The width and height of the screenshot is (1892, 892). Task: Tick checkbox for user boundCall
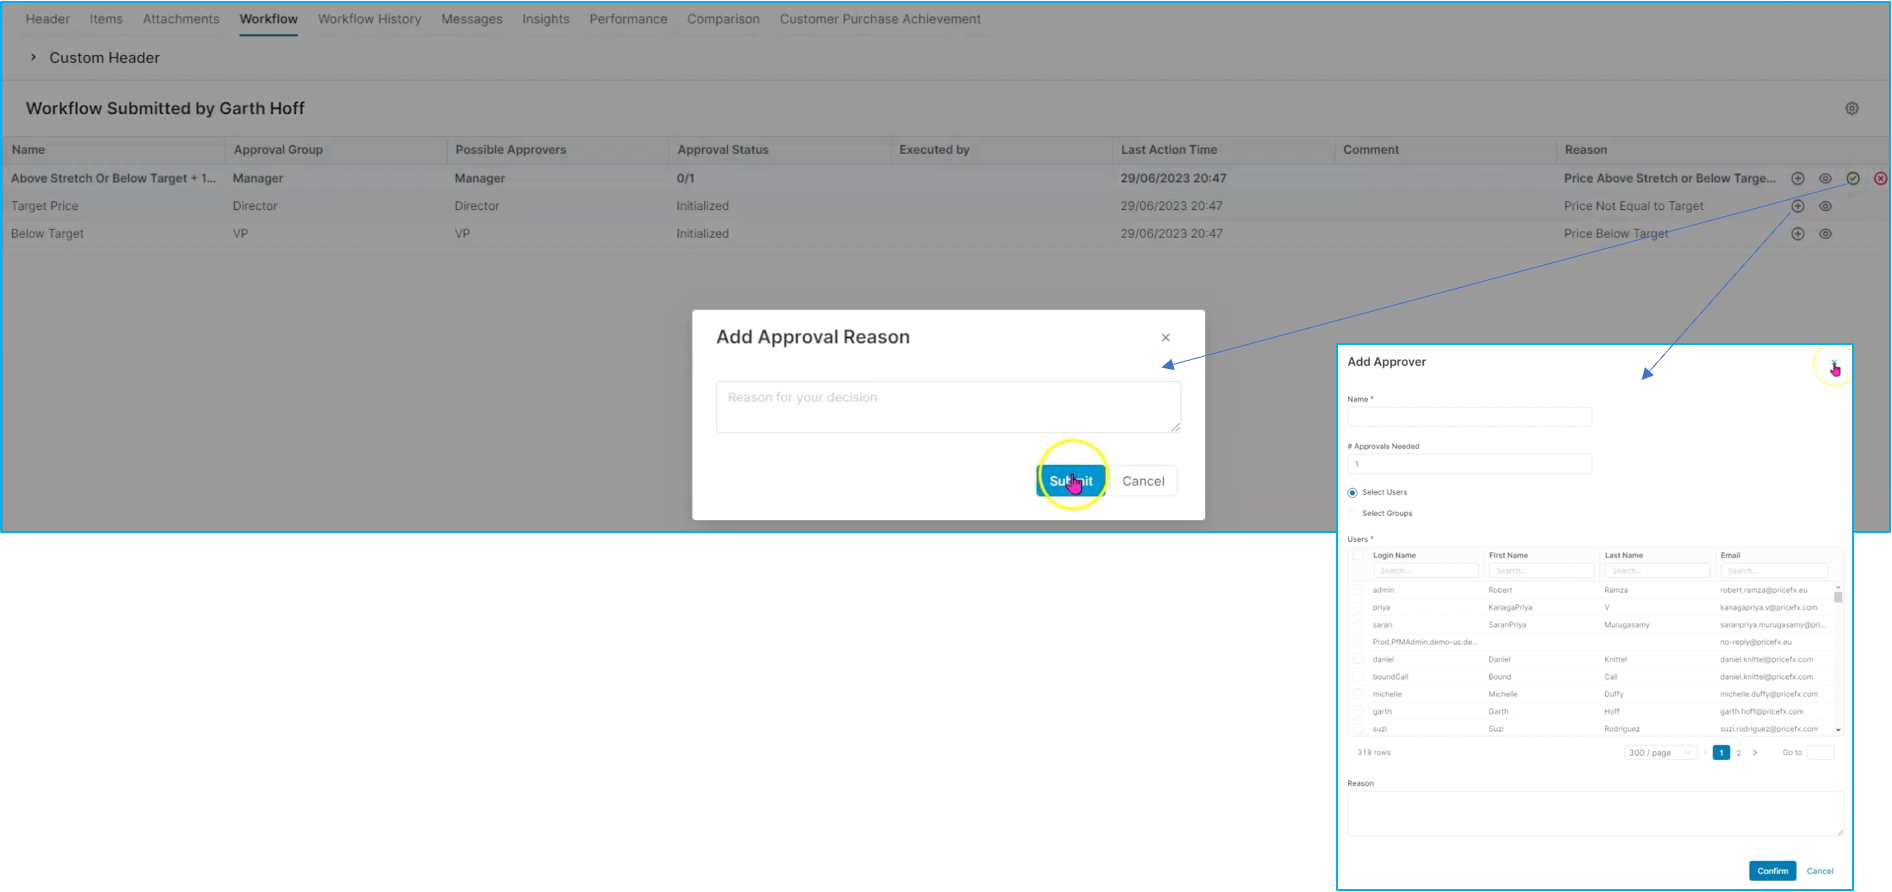(1358, 676)
